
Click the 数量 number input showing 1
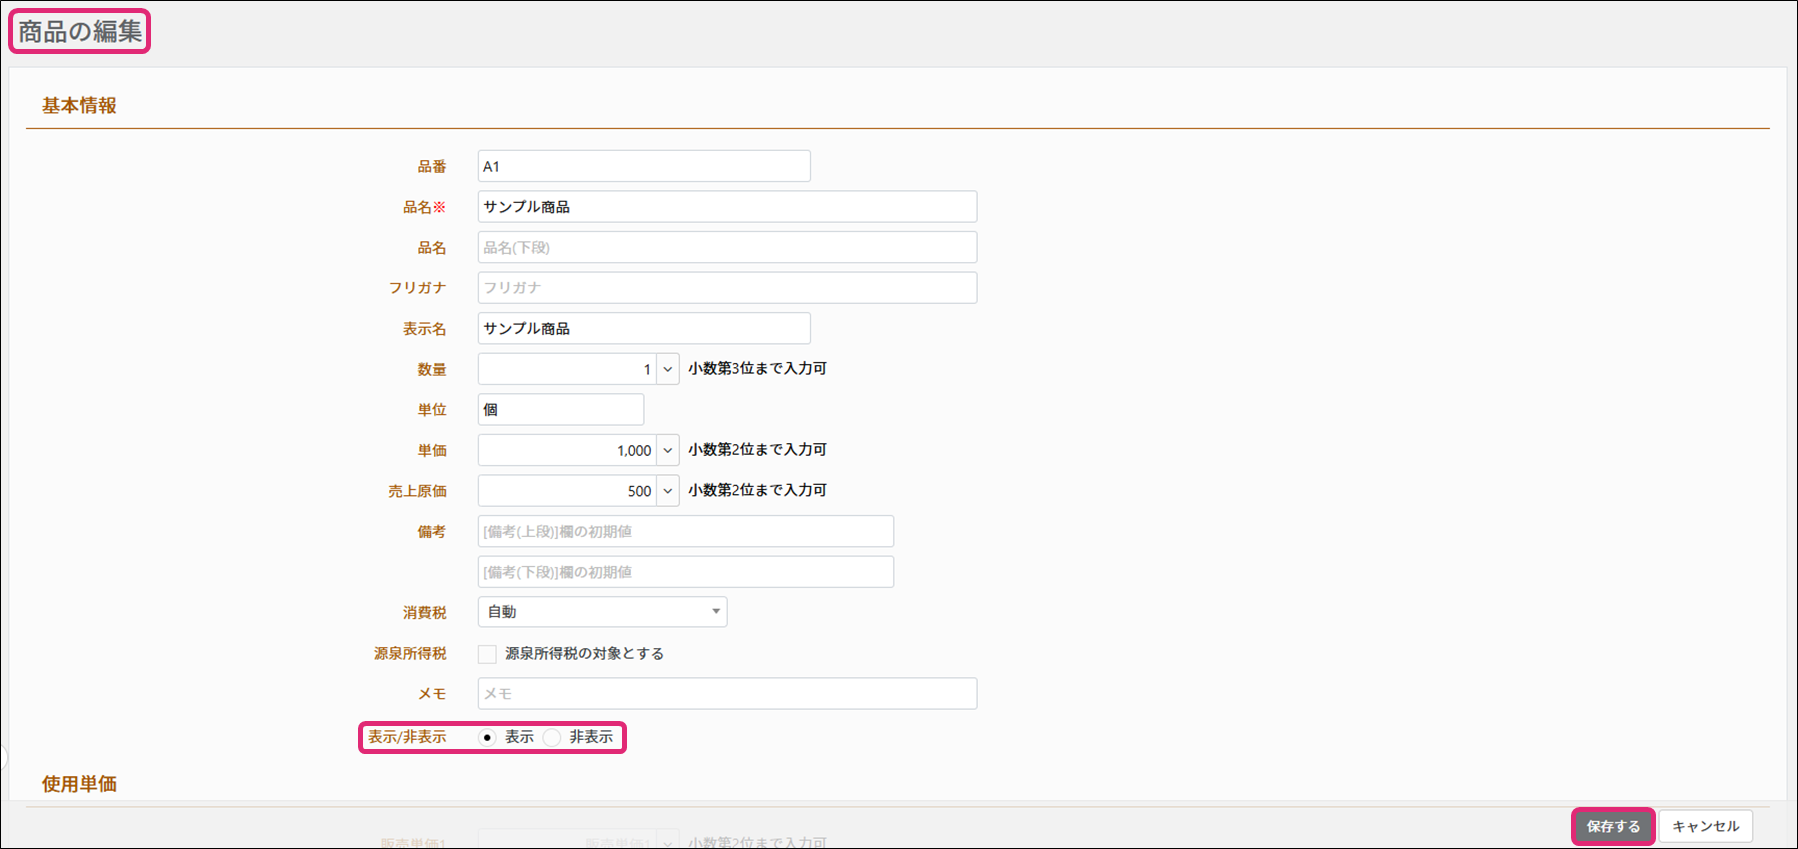(566, 369)
